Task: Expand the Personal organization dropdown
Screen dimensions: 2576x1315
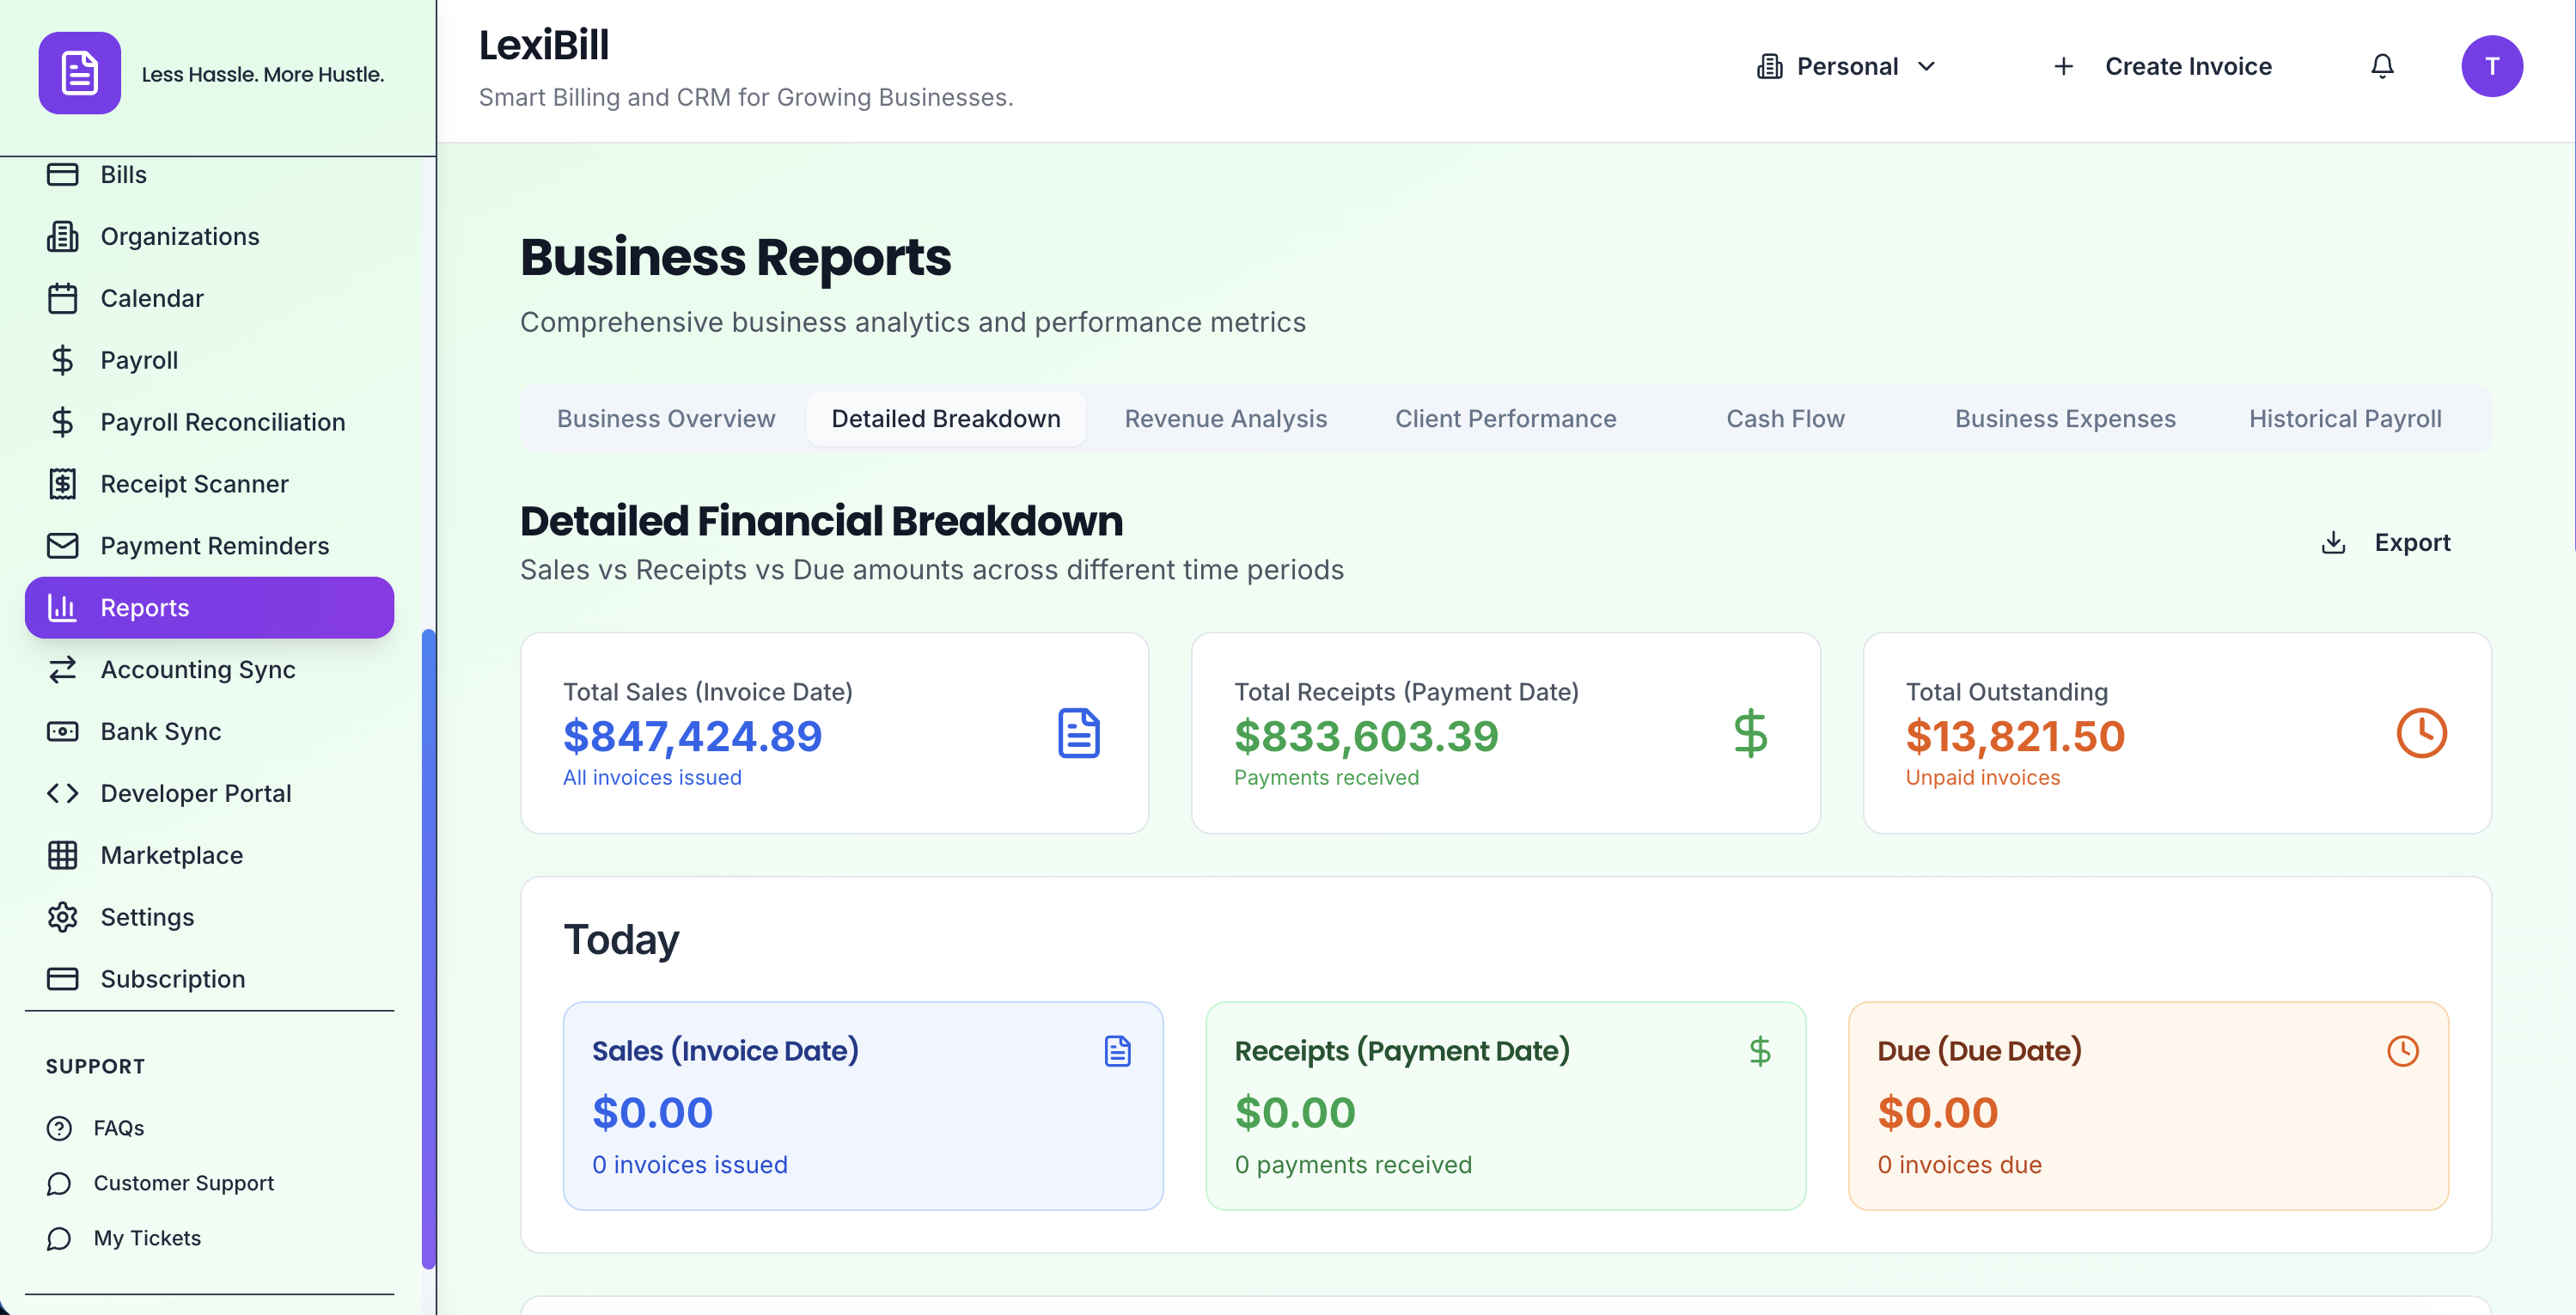Action: click(1847, 66)
